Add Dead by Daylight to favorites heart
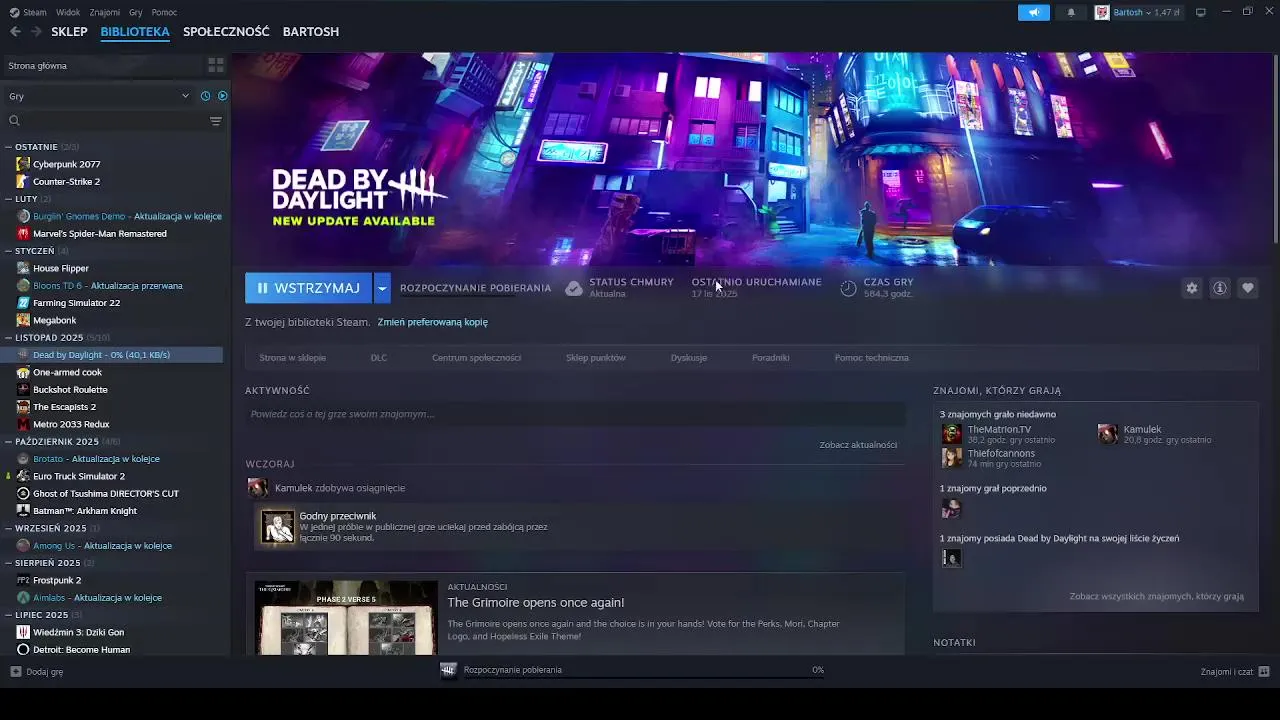1280x720 pixels. pos(1248,288)
